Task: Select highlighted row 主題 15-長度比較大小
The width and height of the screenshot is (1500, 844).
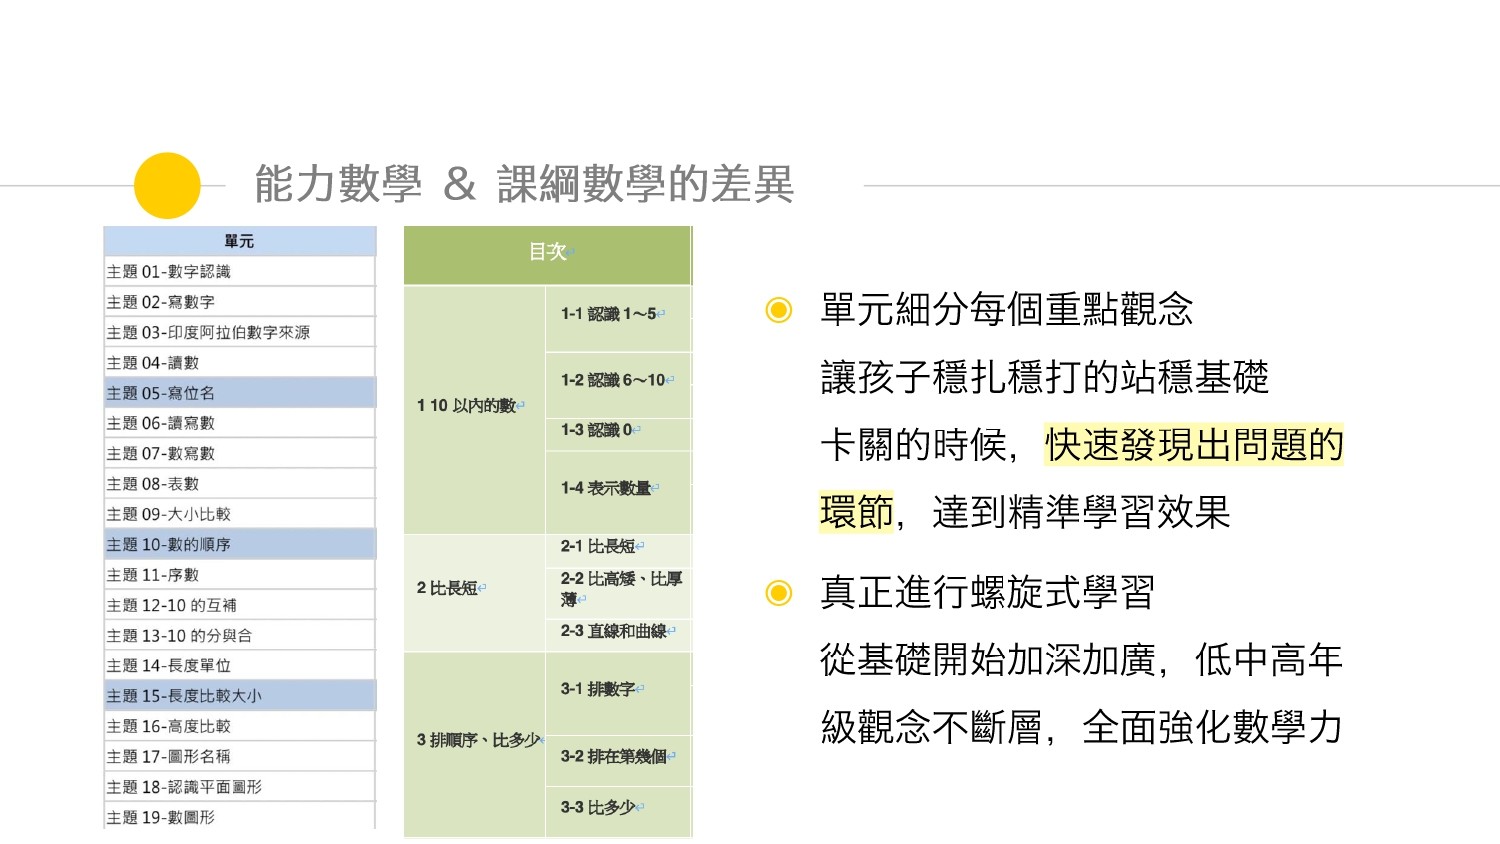Action: (240, 696)
